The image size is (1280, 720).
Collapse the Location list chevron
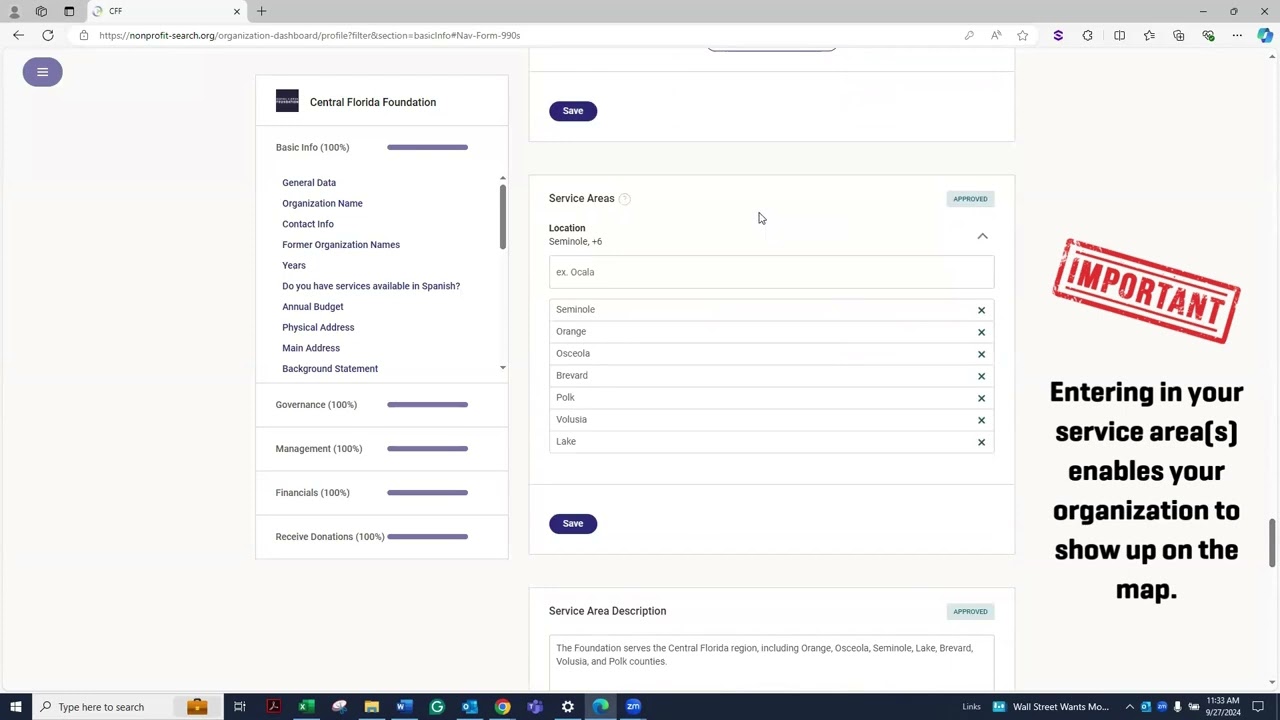click(982, 236)
